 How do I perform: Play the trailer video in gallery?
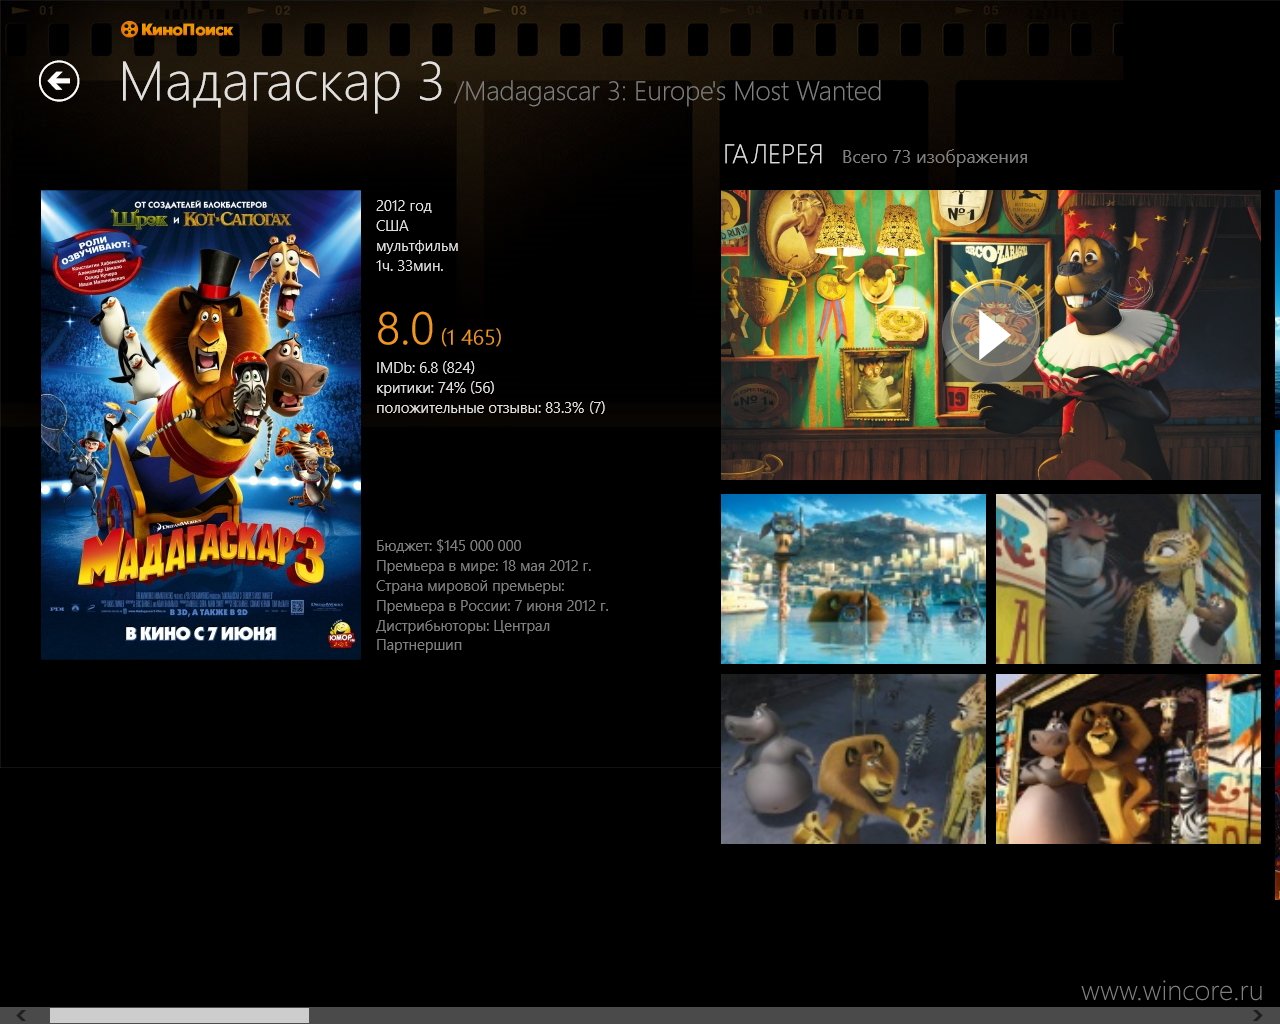click(991, 335)
